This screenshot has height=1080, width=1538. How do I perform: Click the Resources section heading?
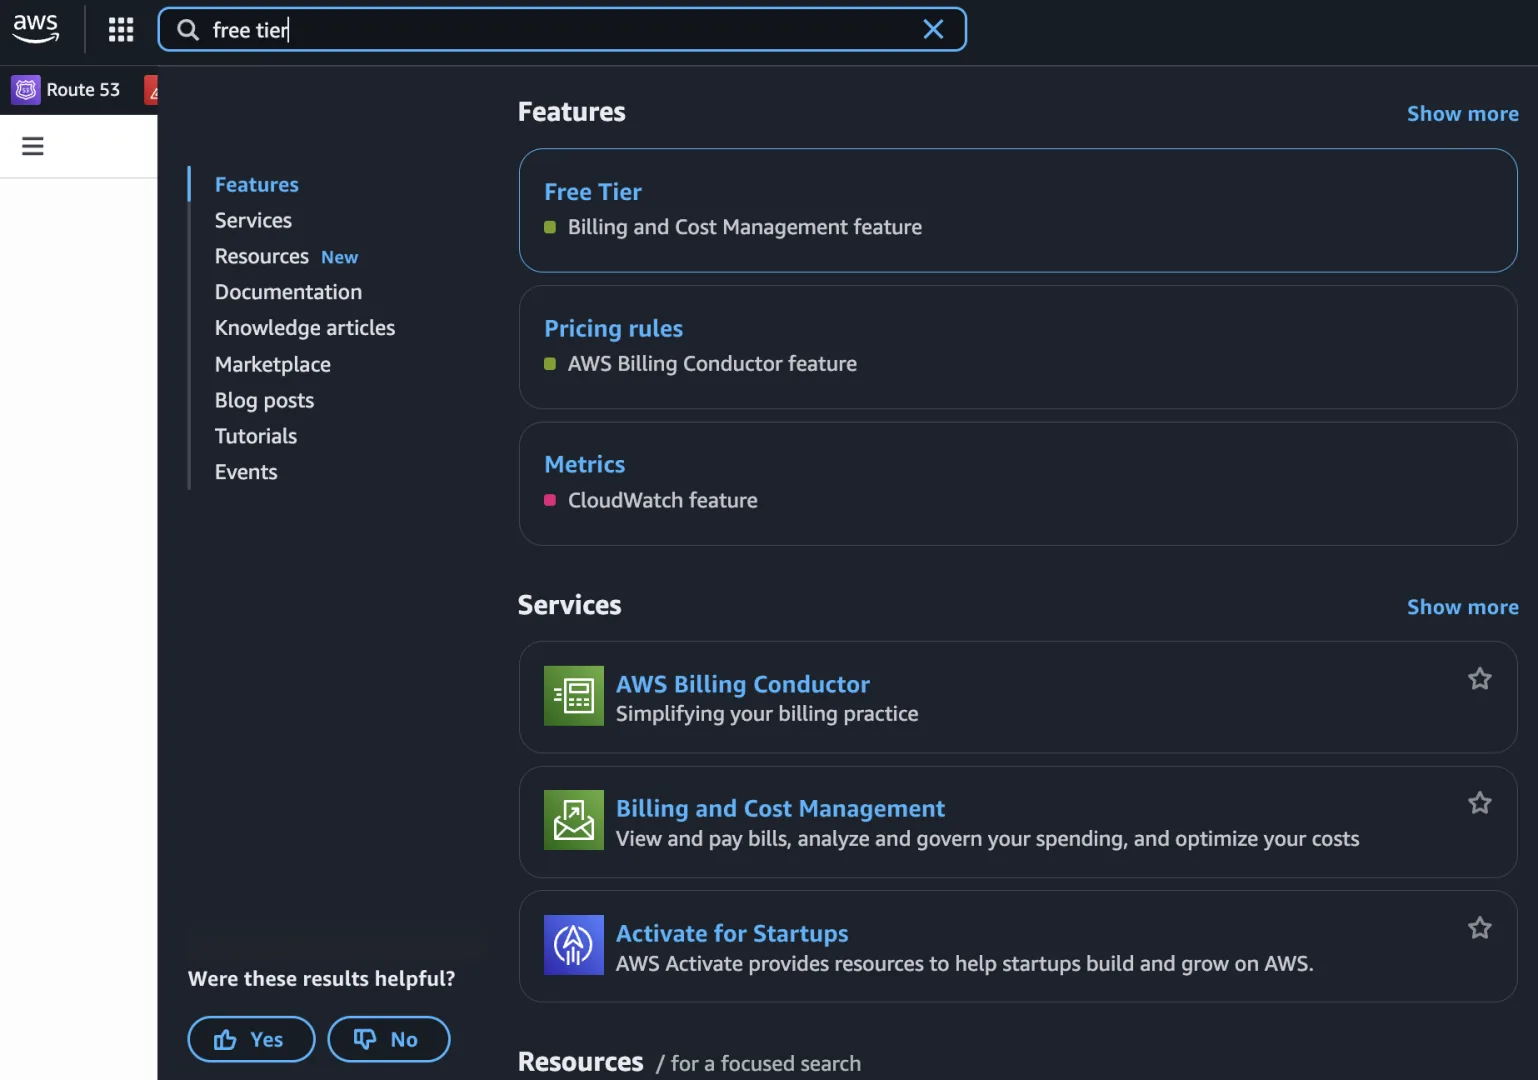(580, 1062)
